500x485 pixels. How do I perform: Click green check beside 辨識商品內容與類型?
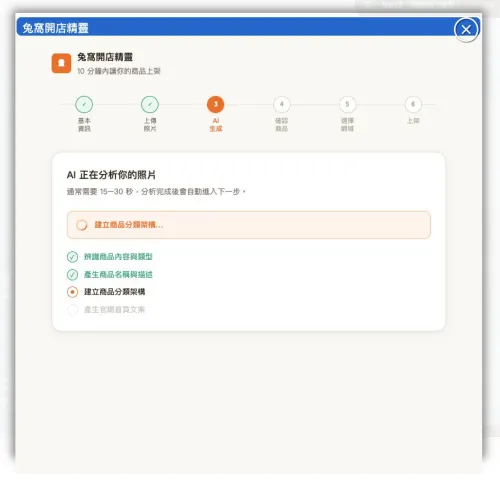click(x=72, y=257)
